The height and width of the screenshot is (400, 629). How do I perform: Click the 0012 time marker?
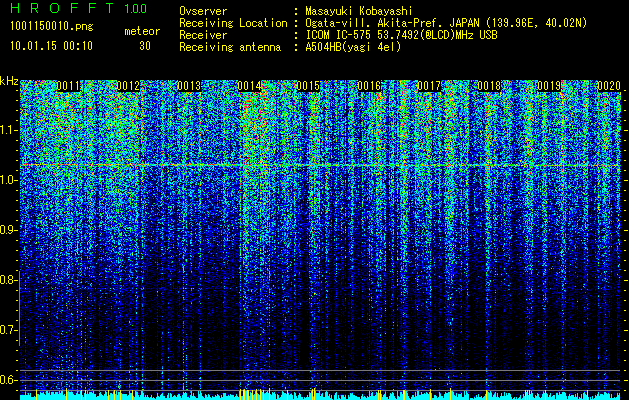click(128, 86)
